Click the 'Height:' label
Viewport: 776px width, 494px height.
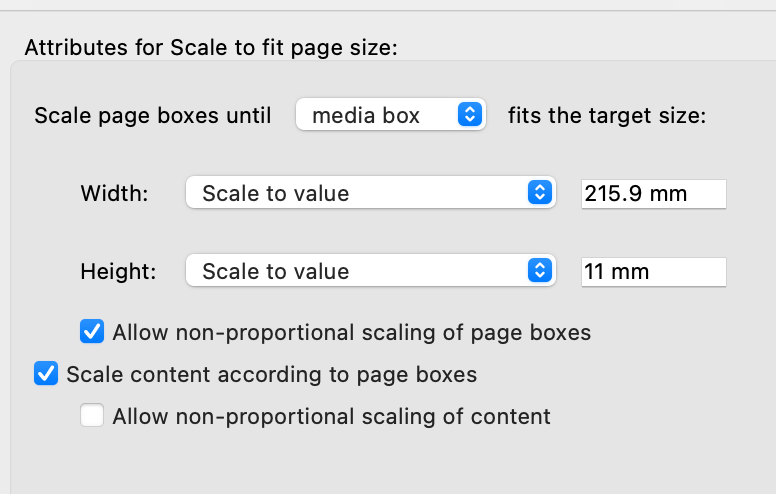pos(115,271)
